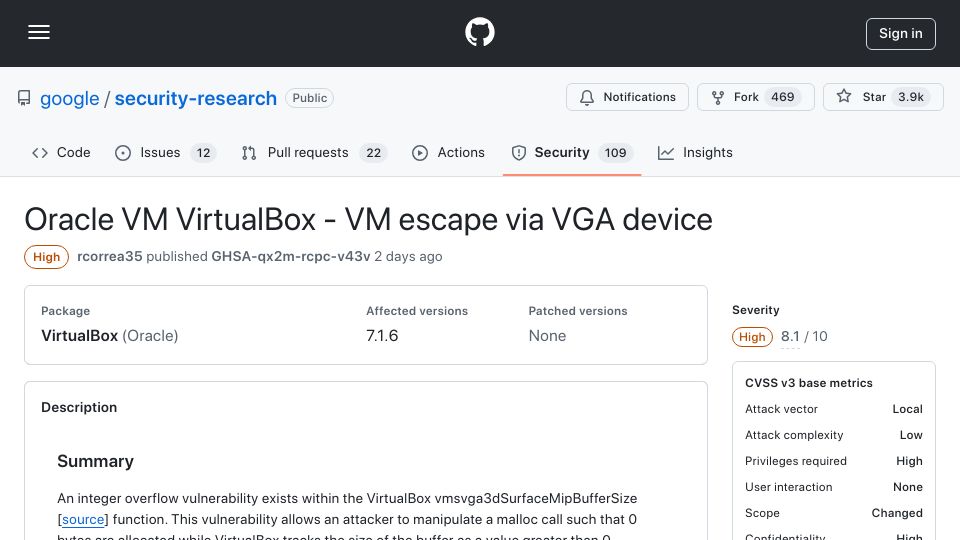Click the advisory title heading text
This screenshot has height=540, width=960.
[369, 219]
